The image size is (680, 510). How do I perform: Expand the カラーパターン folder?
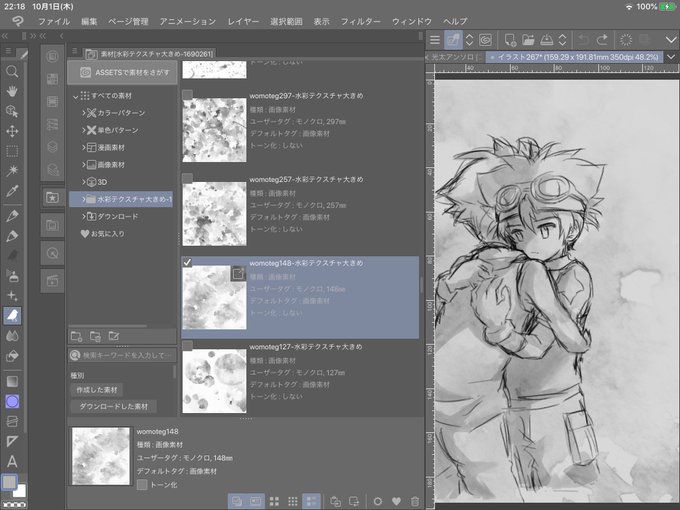coord(83,113)
